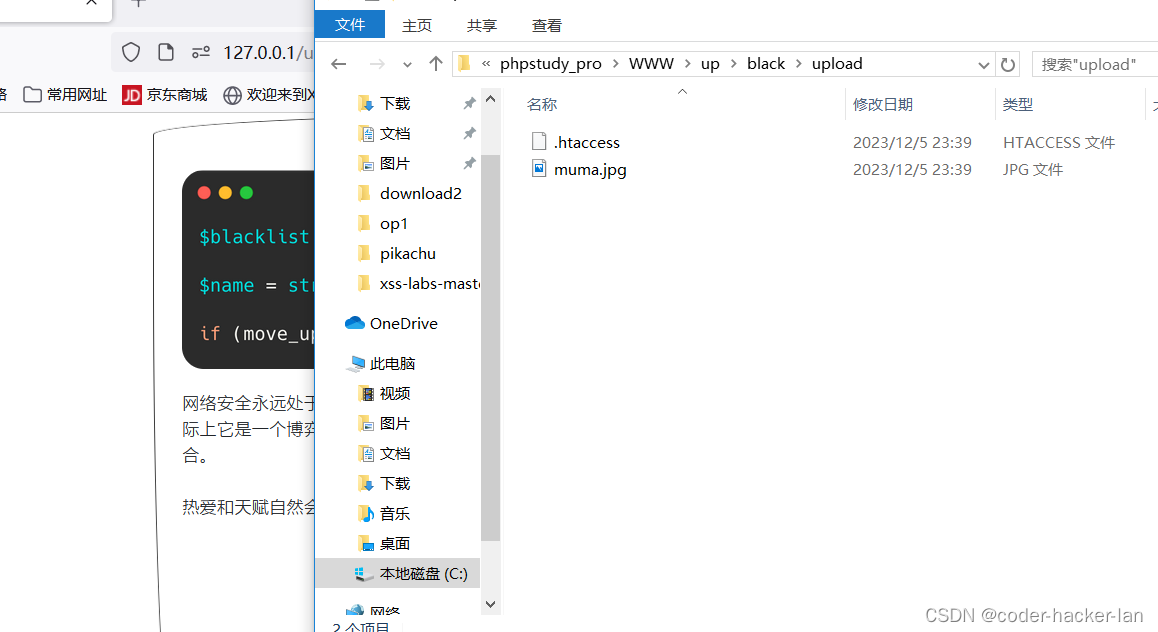Click the 本地磁盘 (C:) drive icon
Viewport: 1158px width, 632px height.
coord(363,574)
